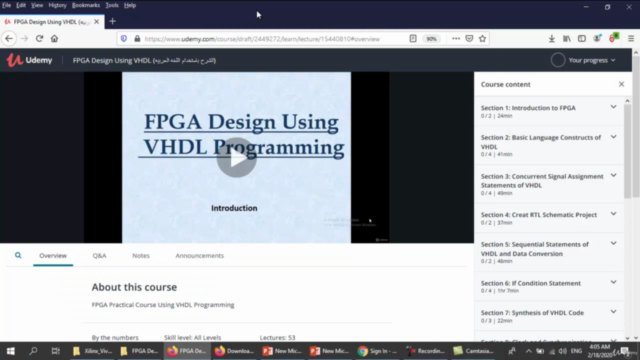Open the browser home page icon
The height and width of the screenshot is (360, 640).
click(54, 39)
